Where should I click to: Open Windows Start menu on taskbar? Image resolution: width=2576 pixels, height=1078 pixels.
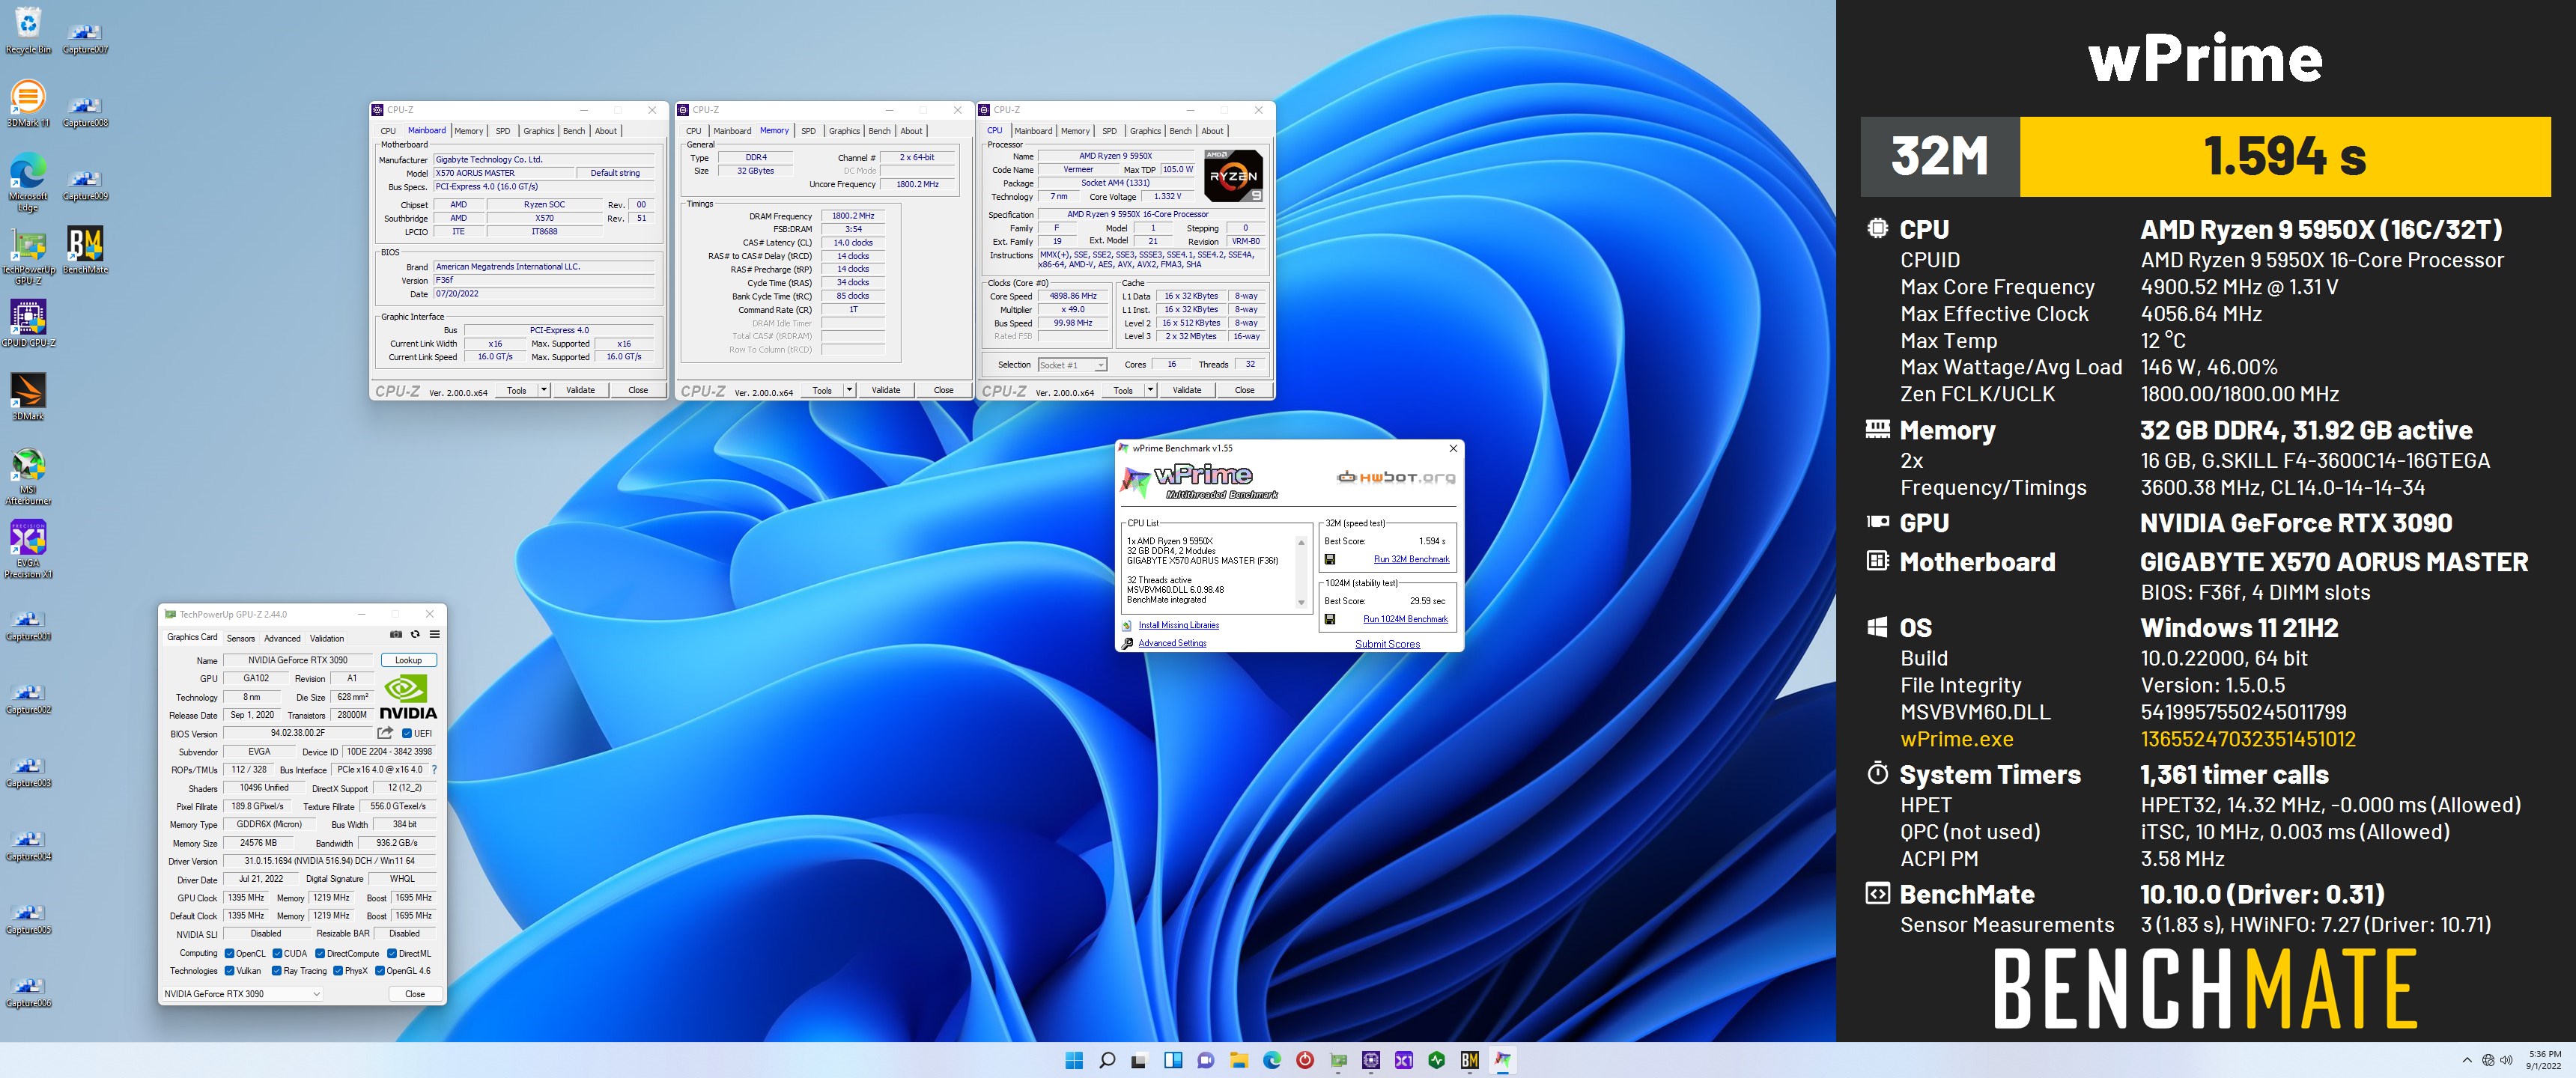click(x=1074, y=1060)
